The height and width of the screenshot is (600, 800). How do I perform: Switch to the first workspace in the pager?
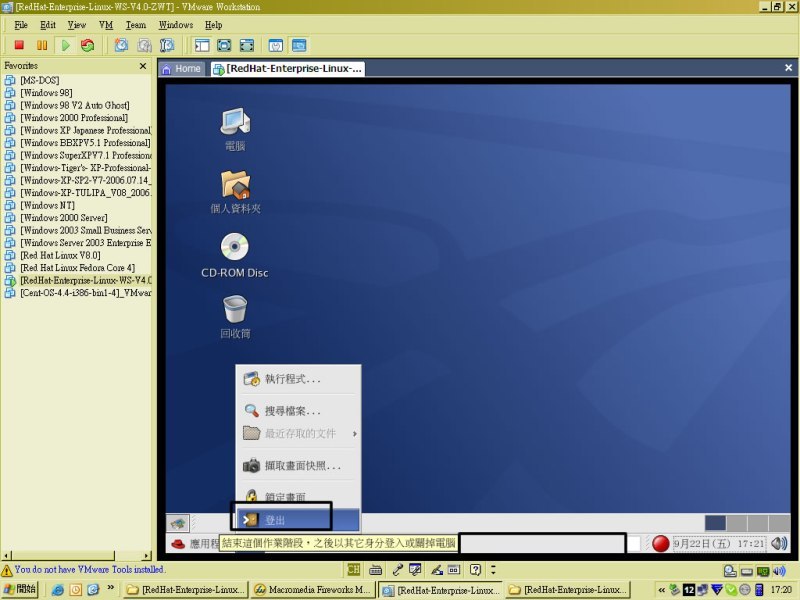coord(715,523)
